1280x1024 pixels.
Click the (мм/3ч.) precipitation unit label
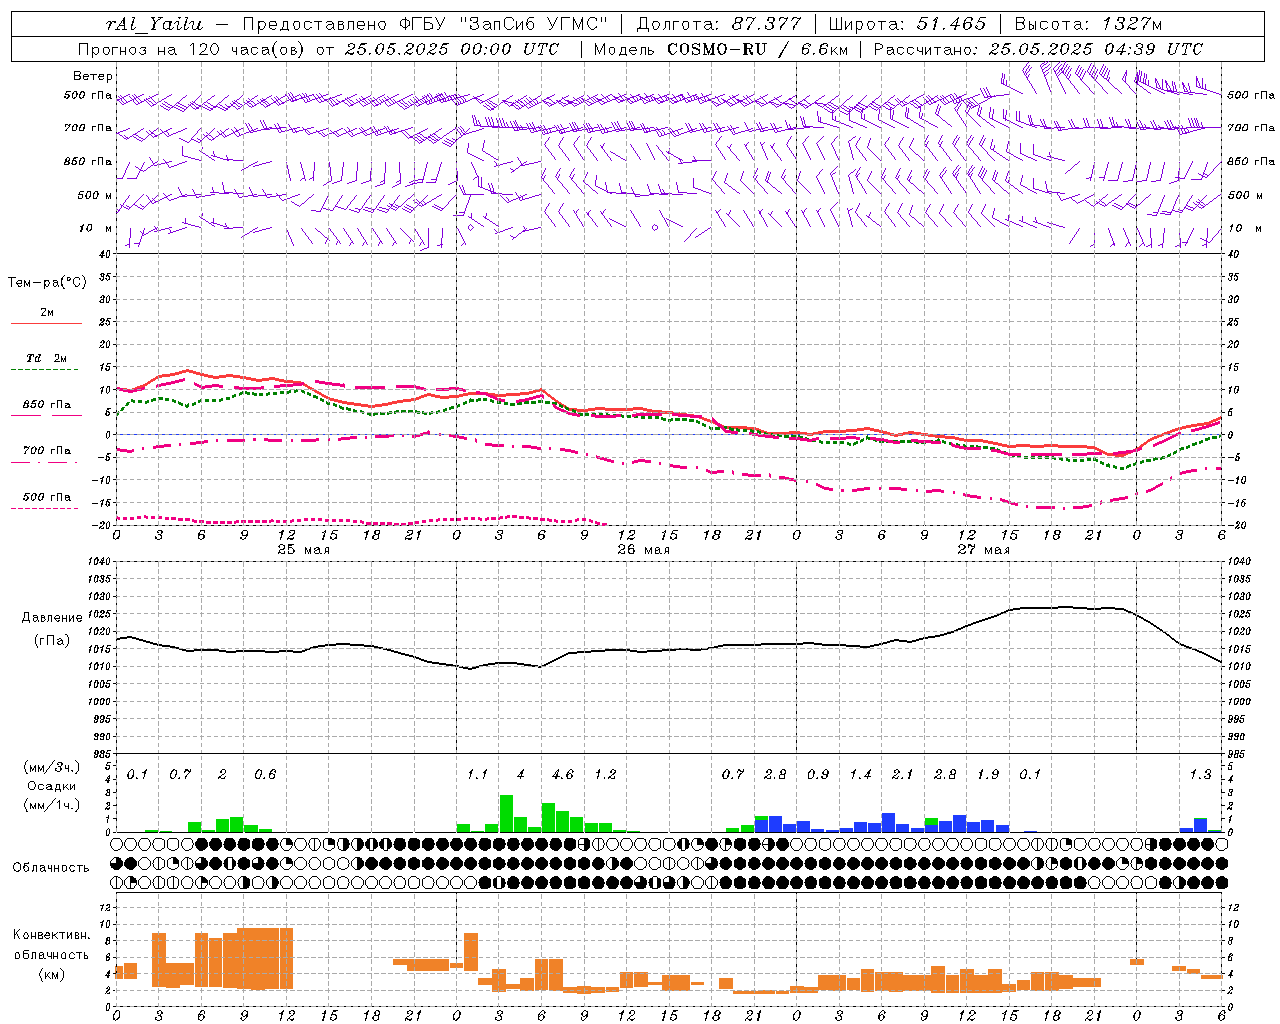coord(52,767)
